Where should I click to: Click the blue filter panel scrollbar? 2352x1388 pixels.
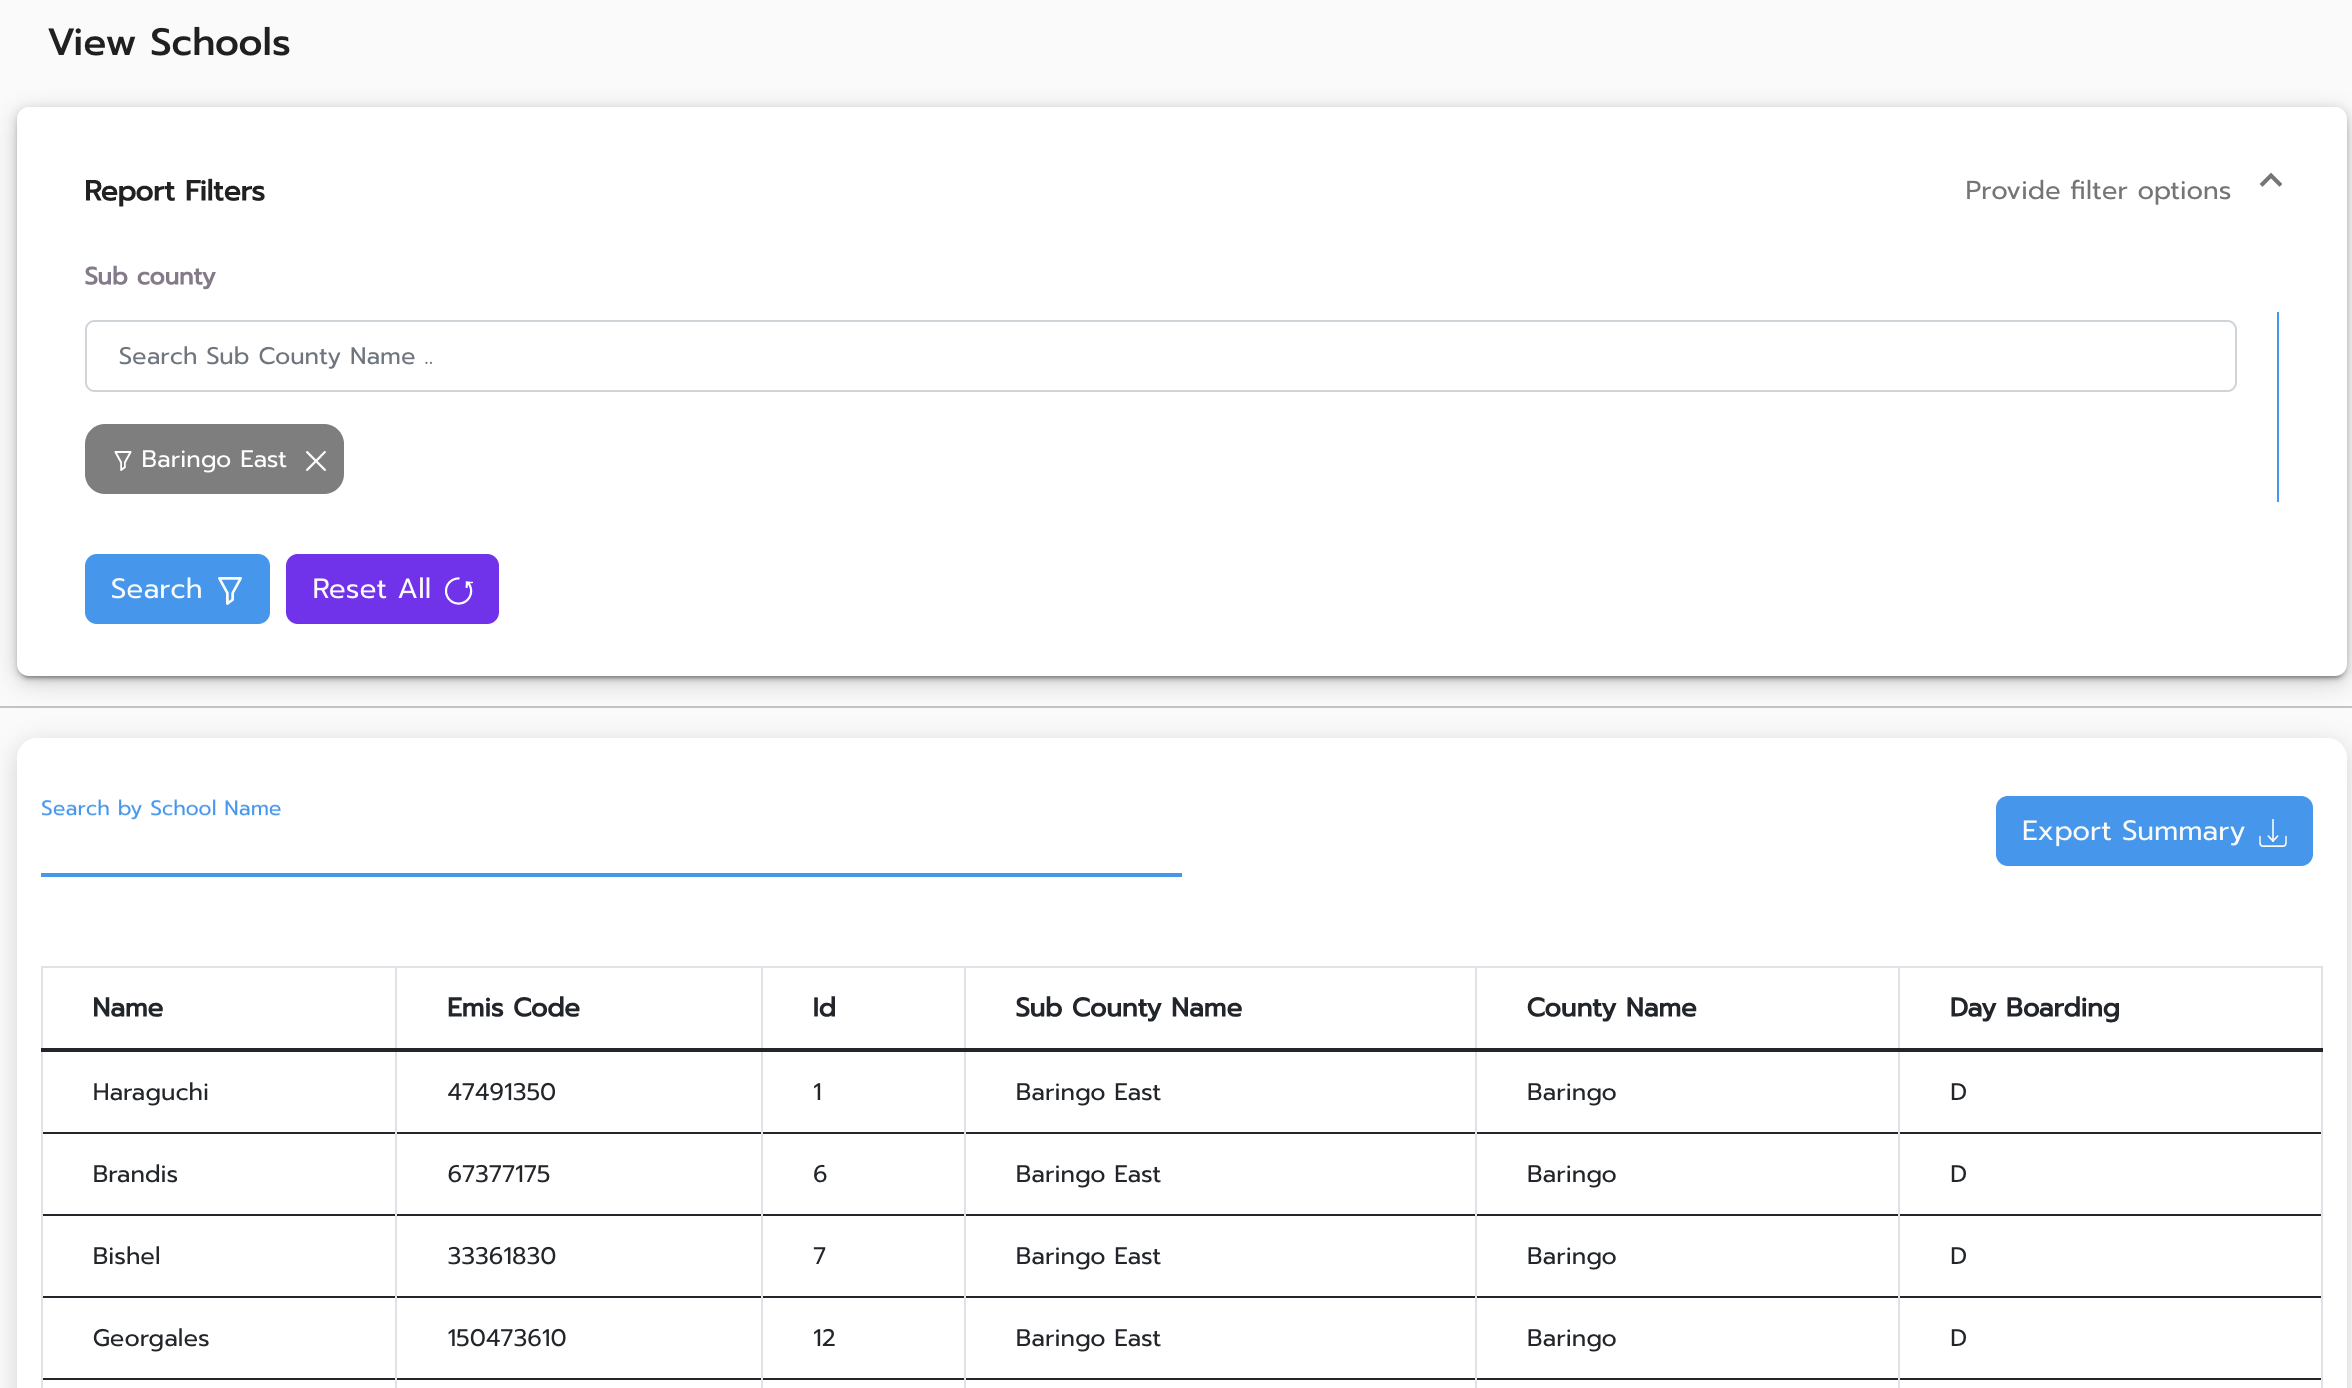click(x=2277, y=406)
